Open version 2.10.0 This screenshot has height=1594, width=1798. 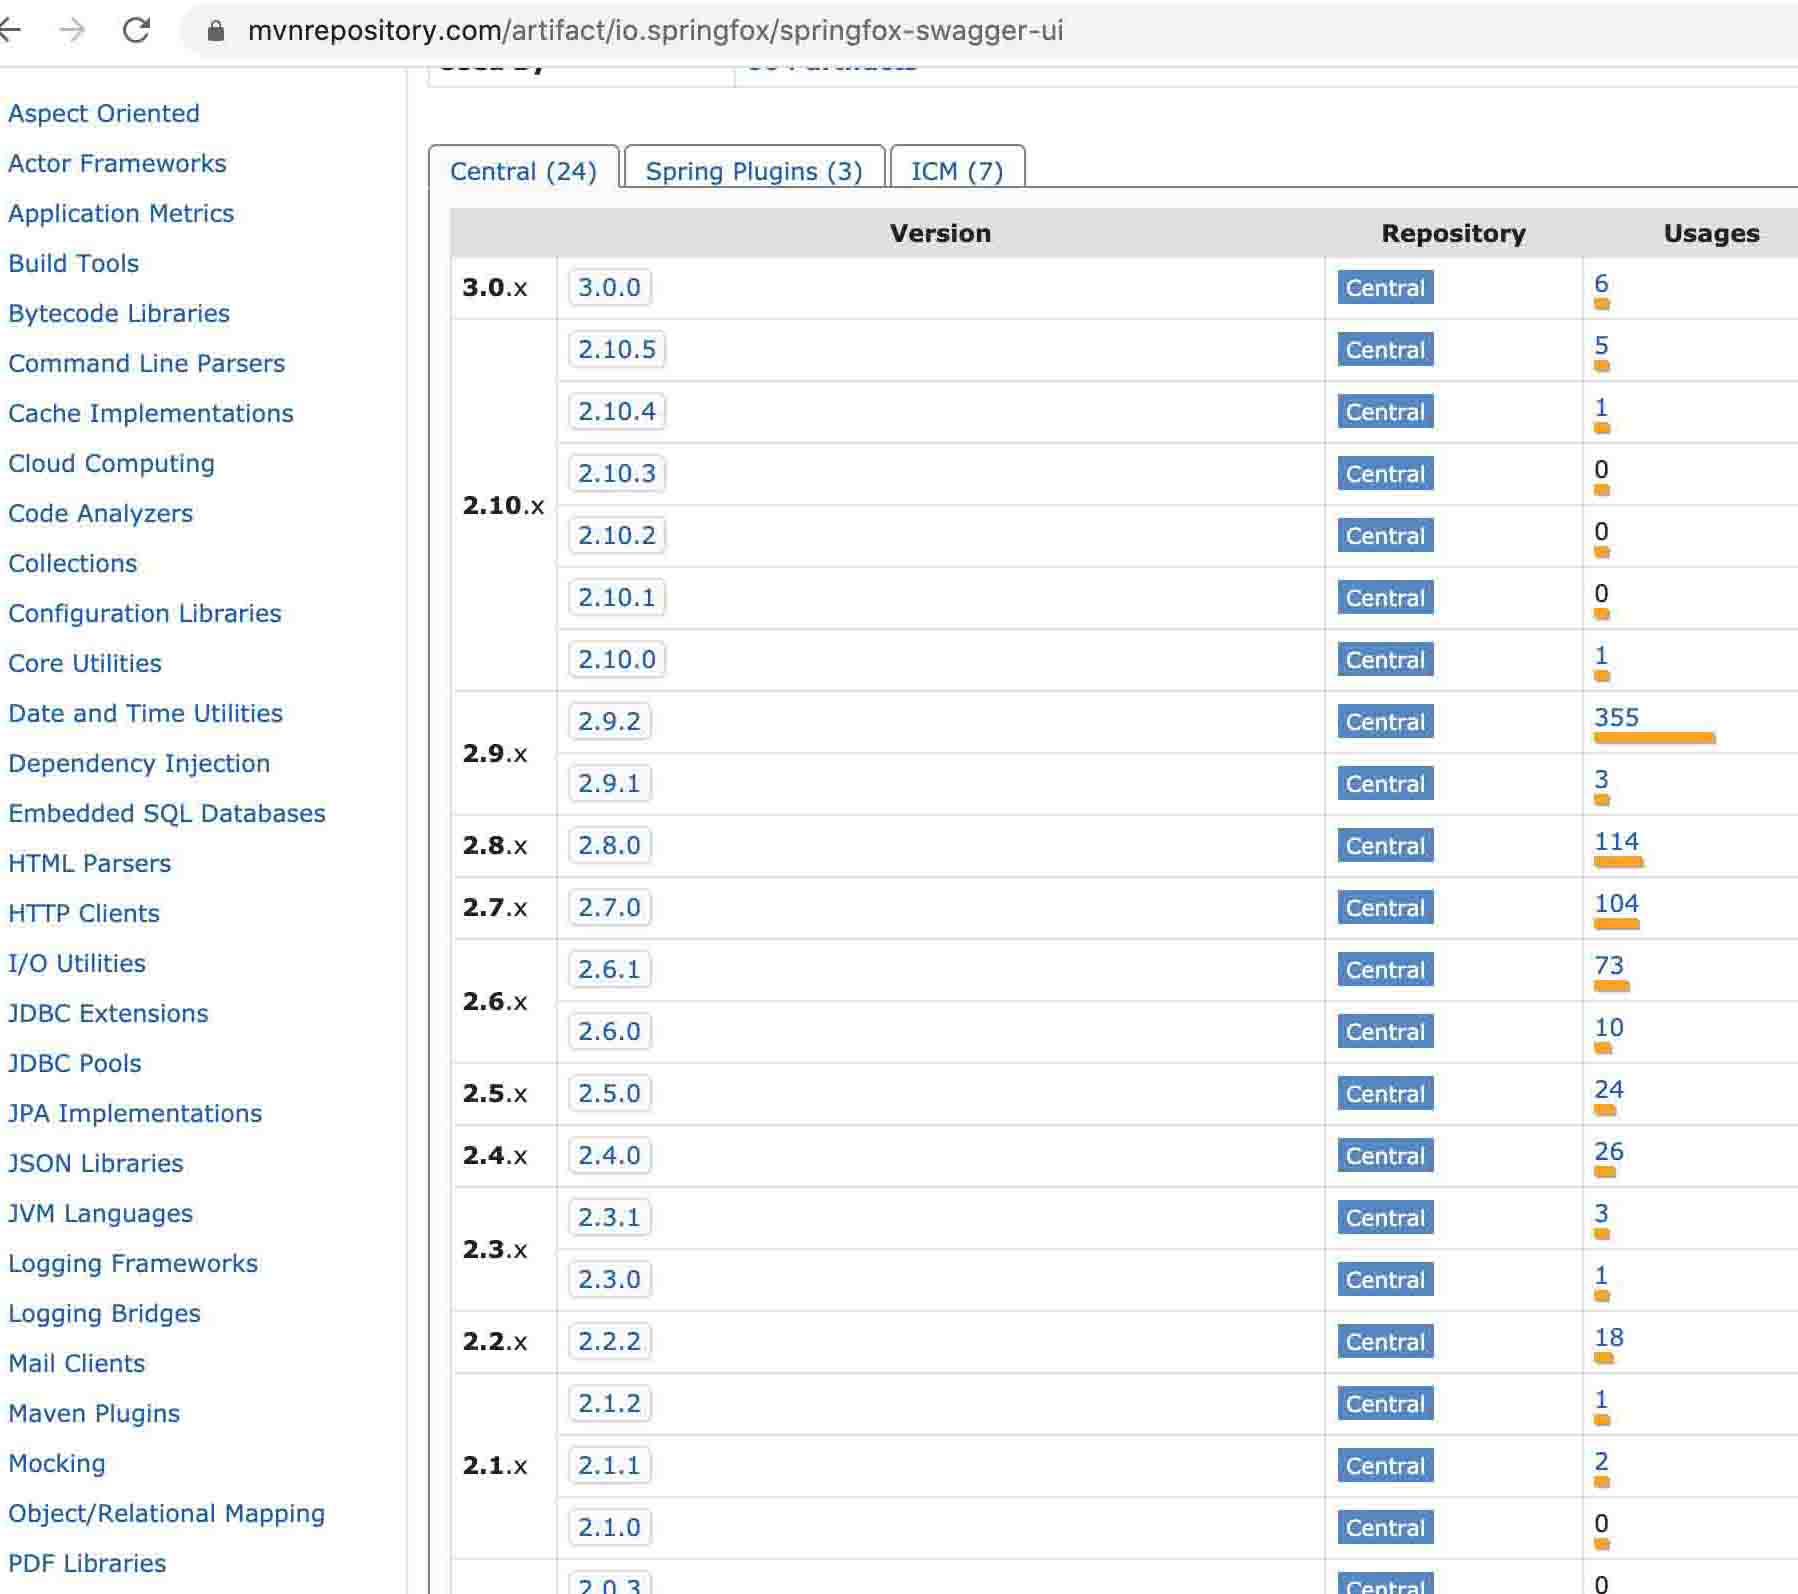(617, 659)
